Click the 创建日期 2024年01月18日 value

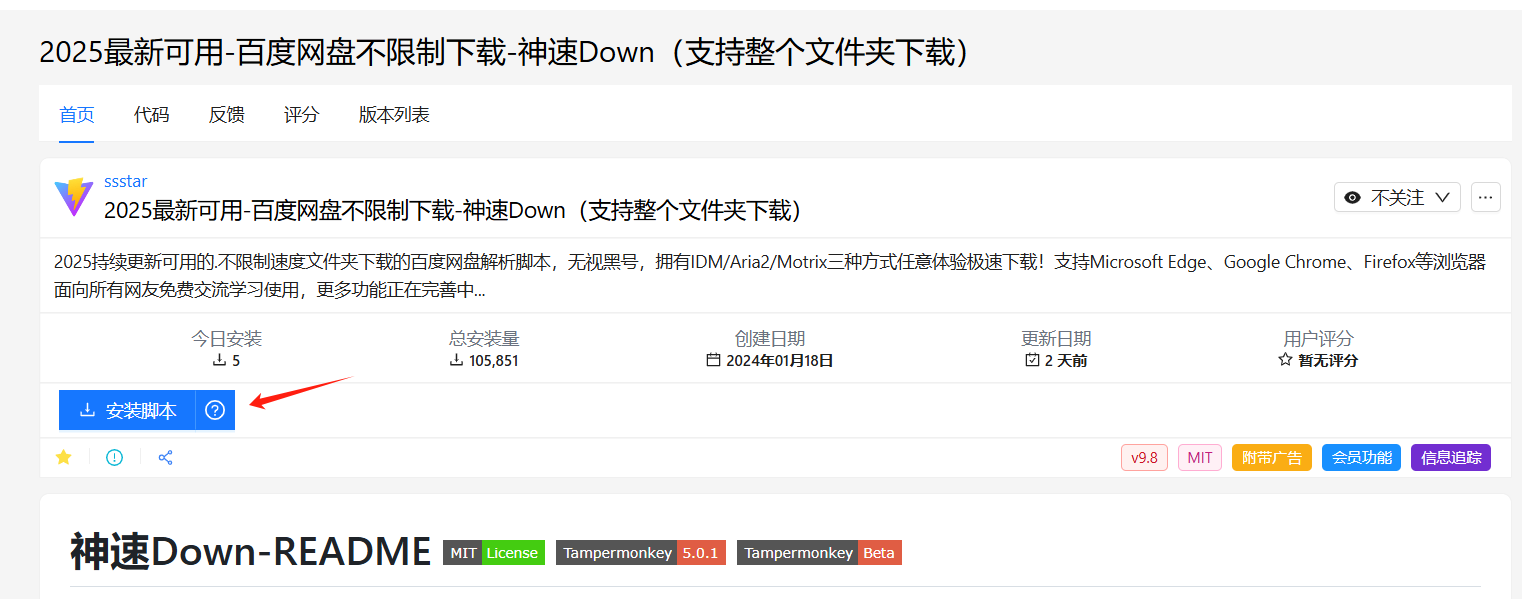pos(770,361)
